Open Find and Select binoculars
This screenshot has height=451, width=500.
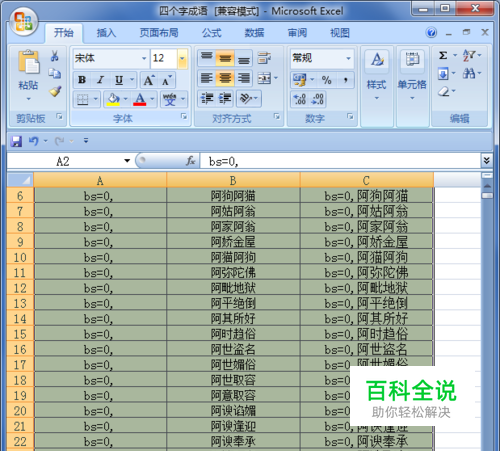click(x=468, y=73)
